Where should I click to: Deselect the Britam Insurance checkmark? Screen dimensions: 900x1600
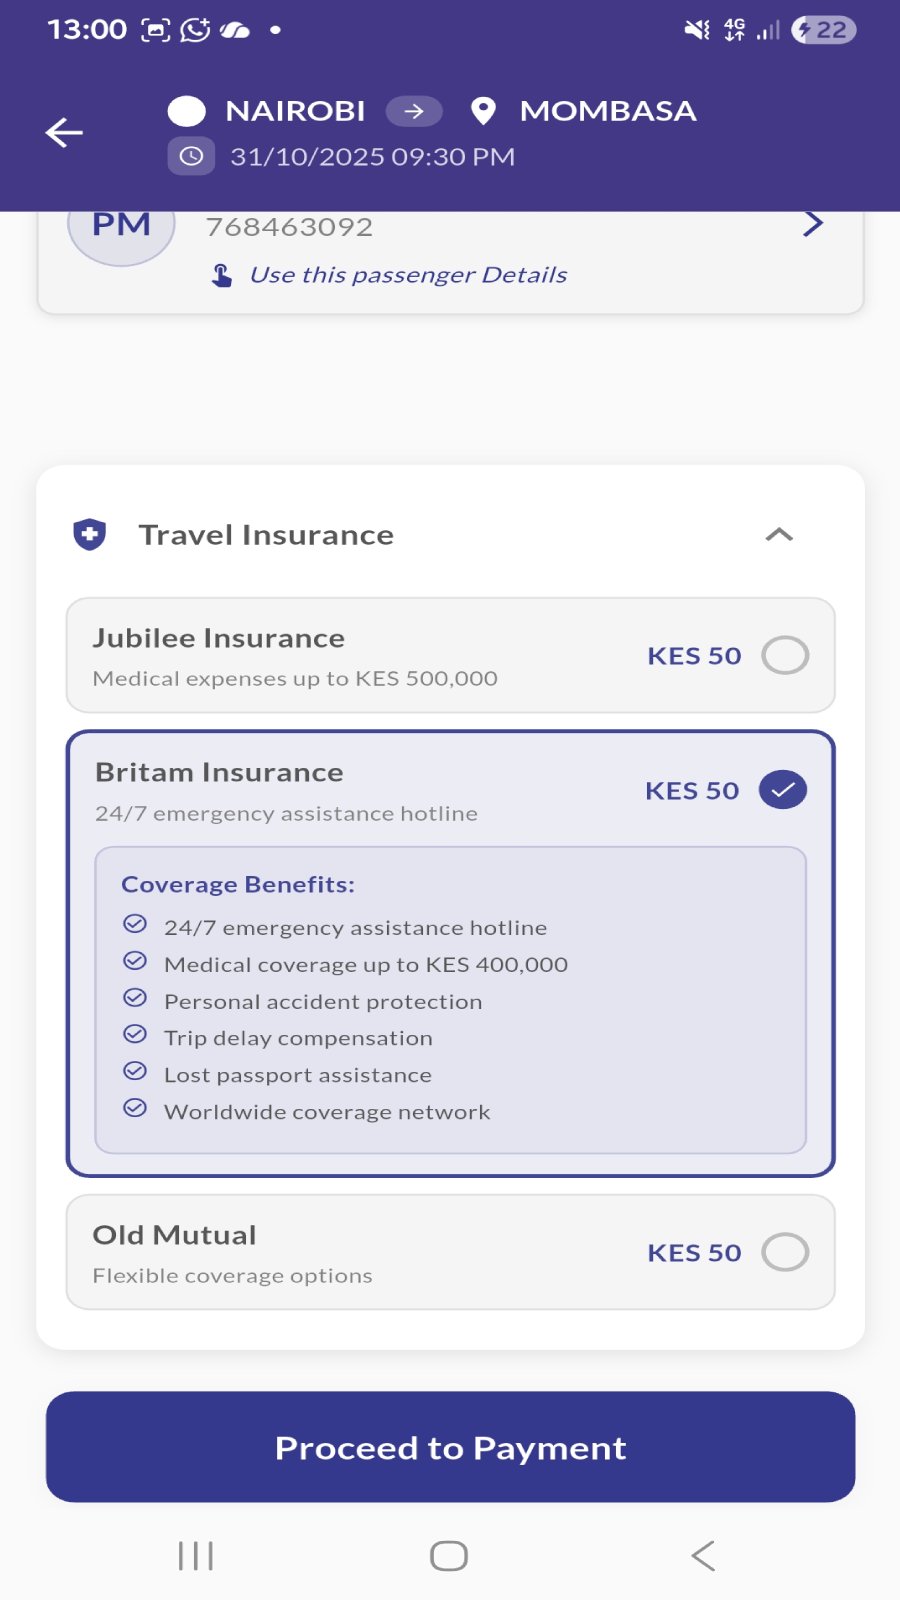point(782,790)
